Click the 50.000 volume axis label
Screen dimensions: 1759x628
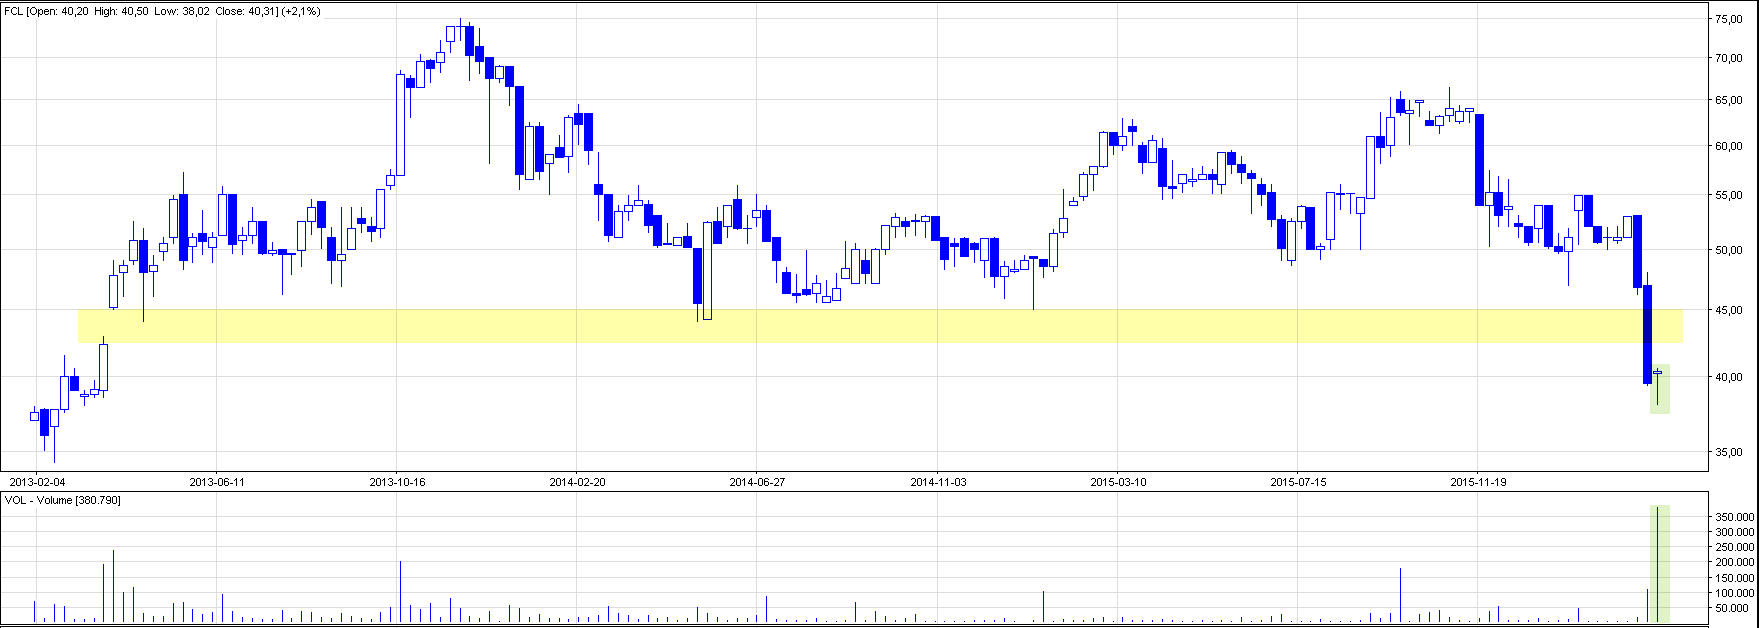pyautogui.click(x=1733, y=608)
